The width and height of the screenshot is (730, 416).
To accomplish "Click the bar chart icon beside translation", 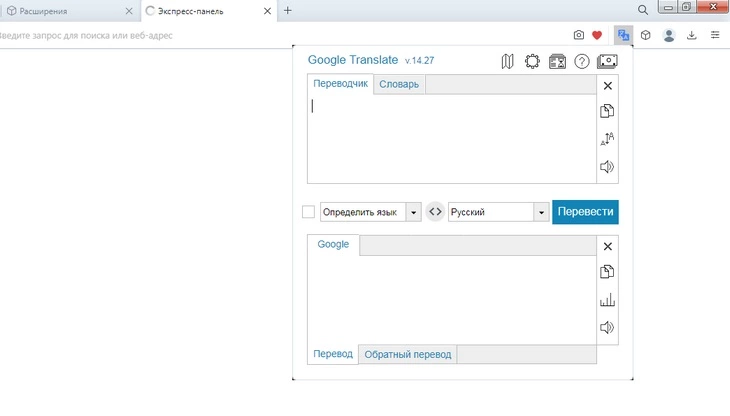I will [607, 300].
